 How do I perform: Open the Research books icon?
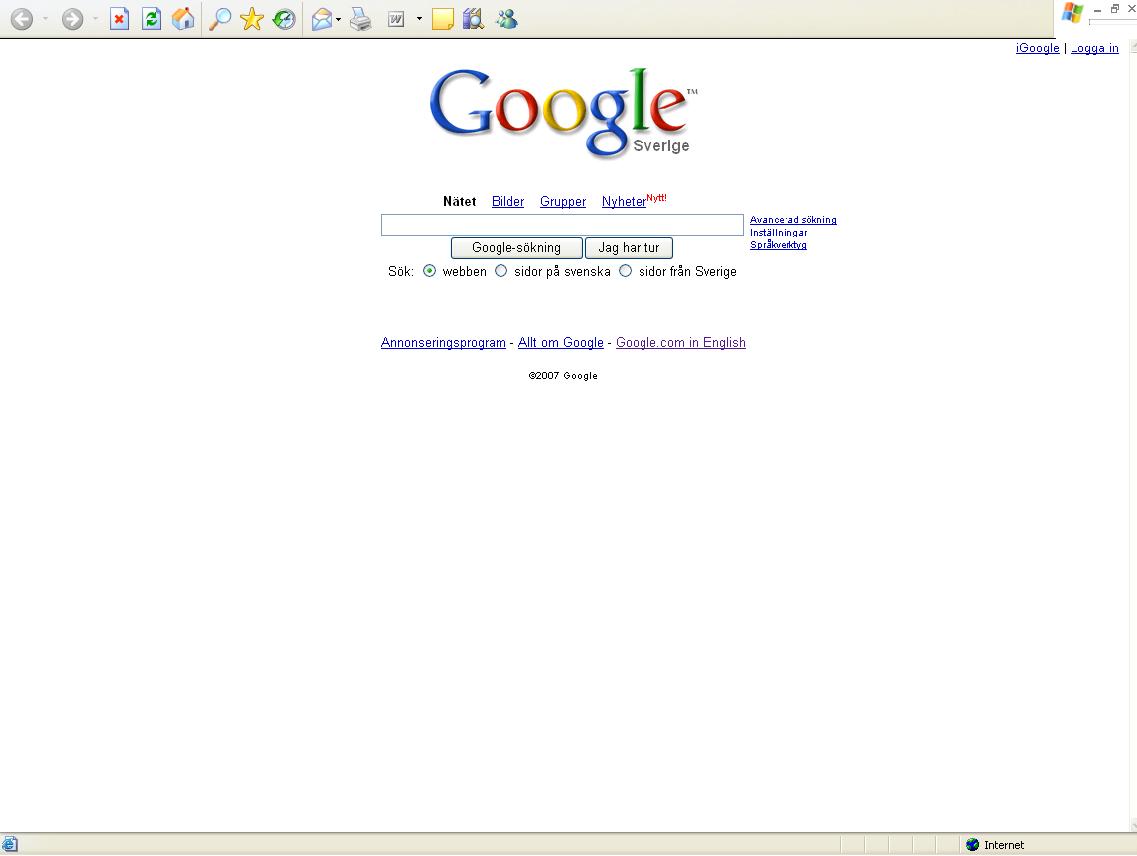[x=474, y=19]
